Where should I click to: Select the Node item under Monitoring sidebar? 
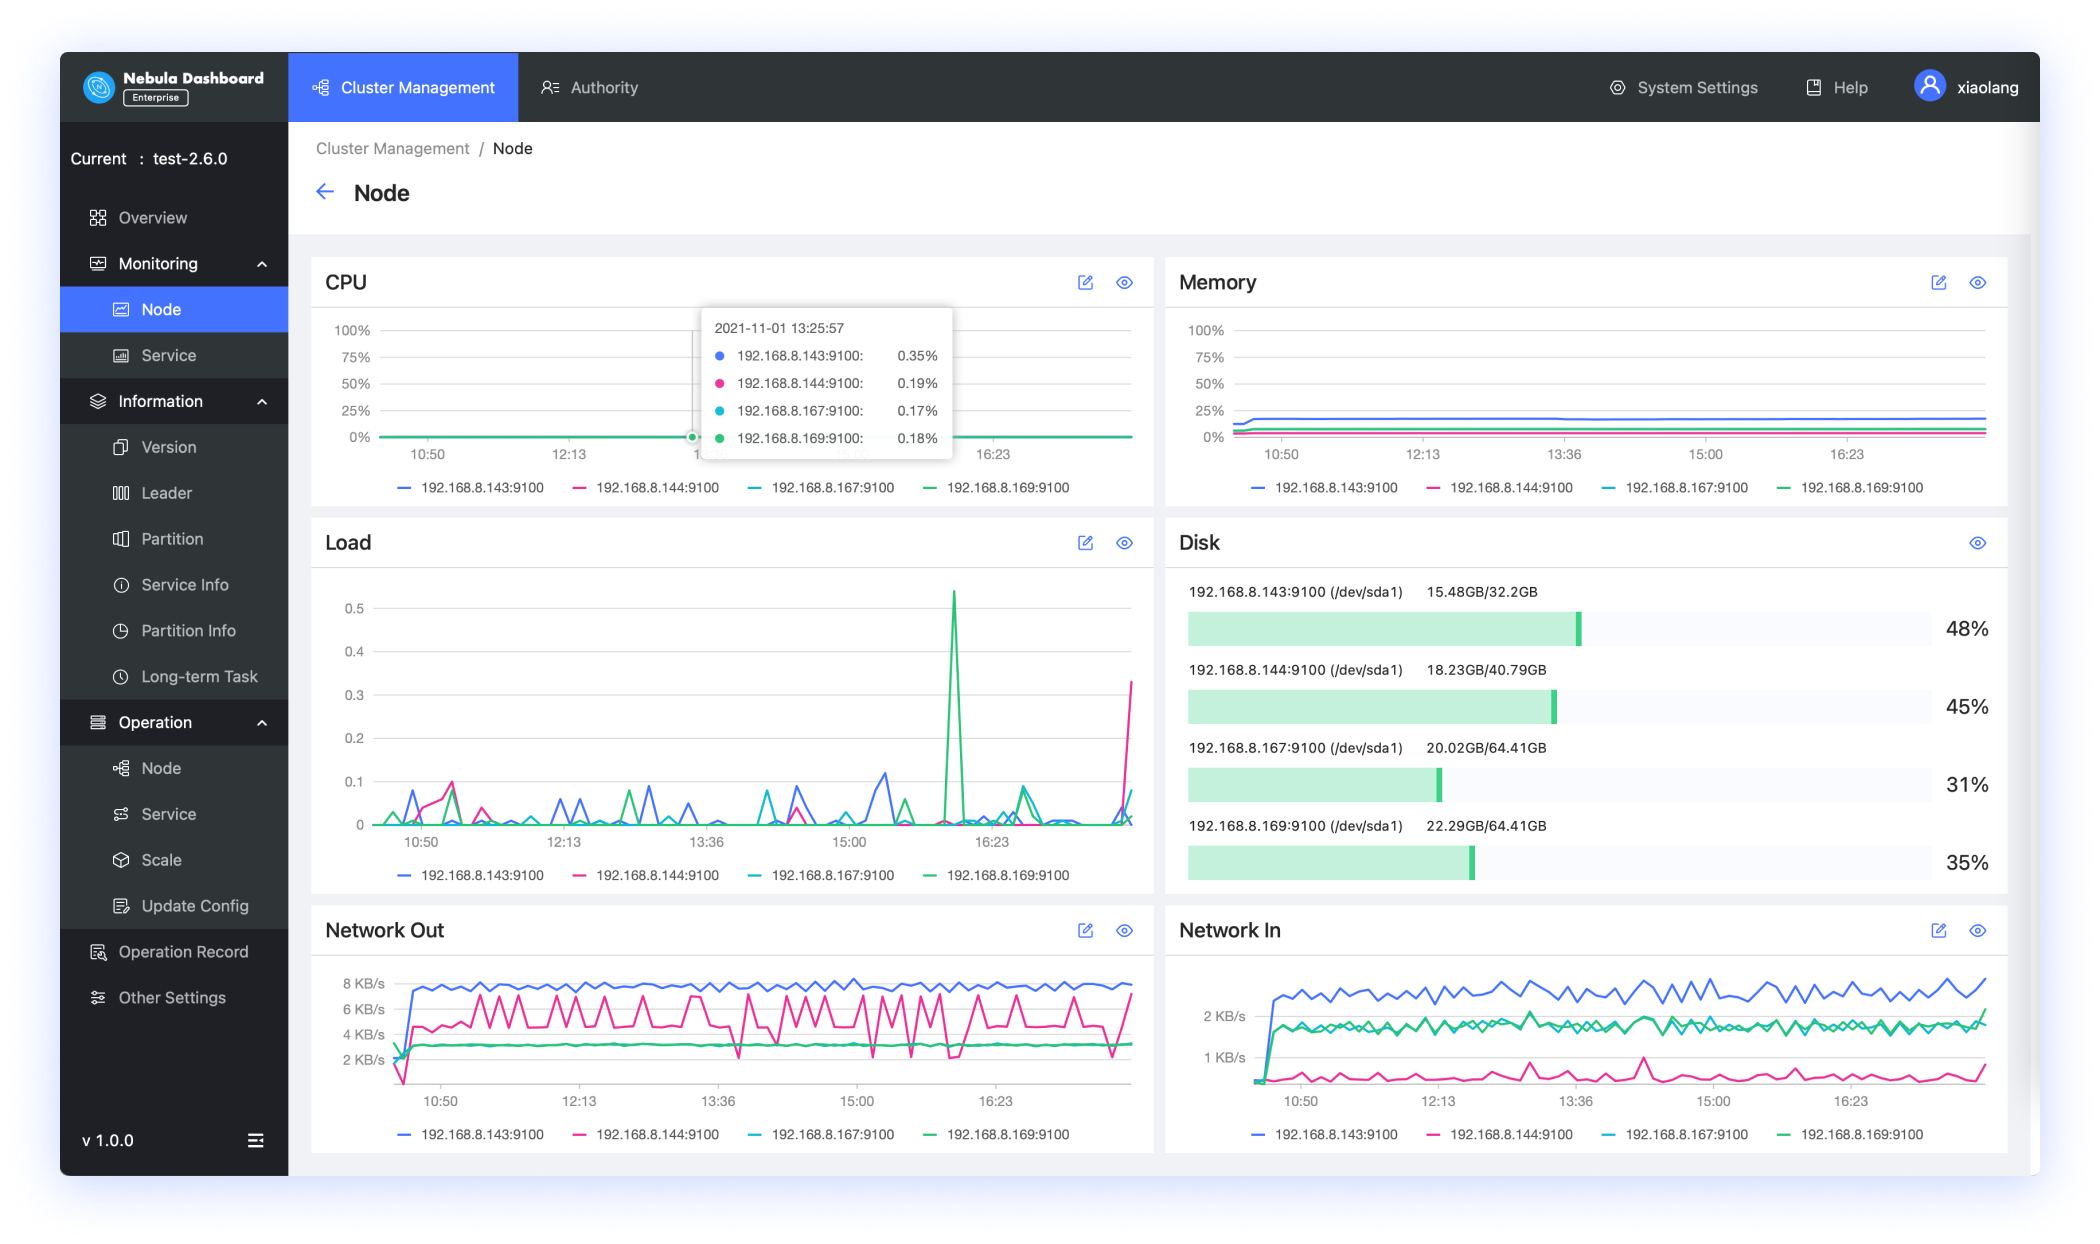[x=160, y=309]
